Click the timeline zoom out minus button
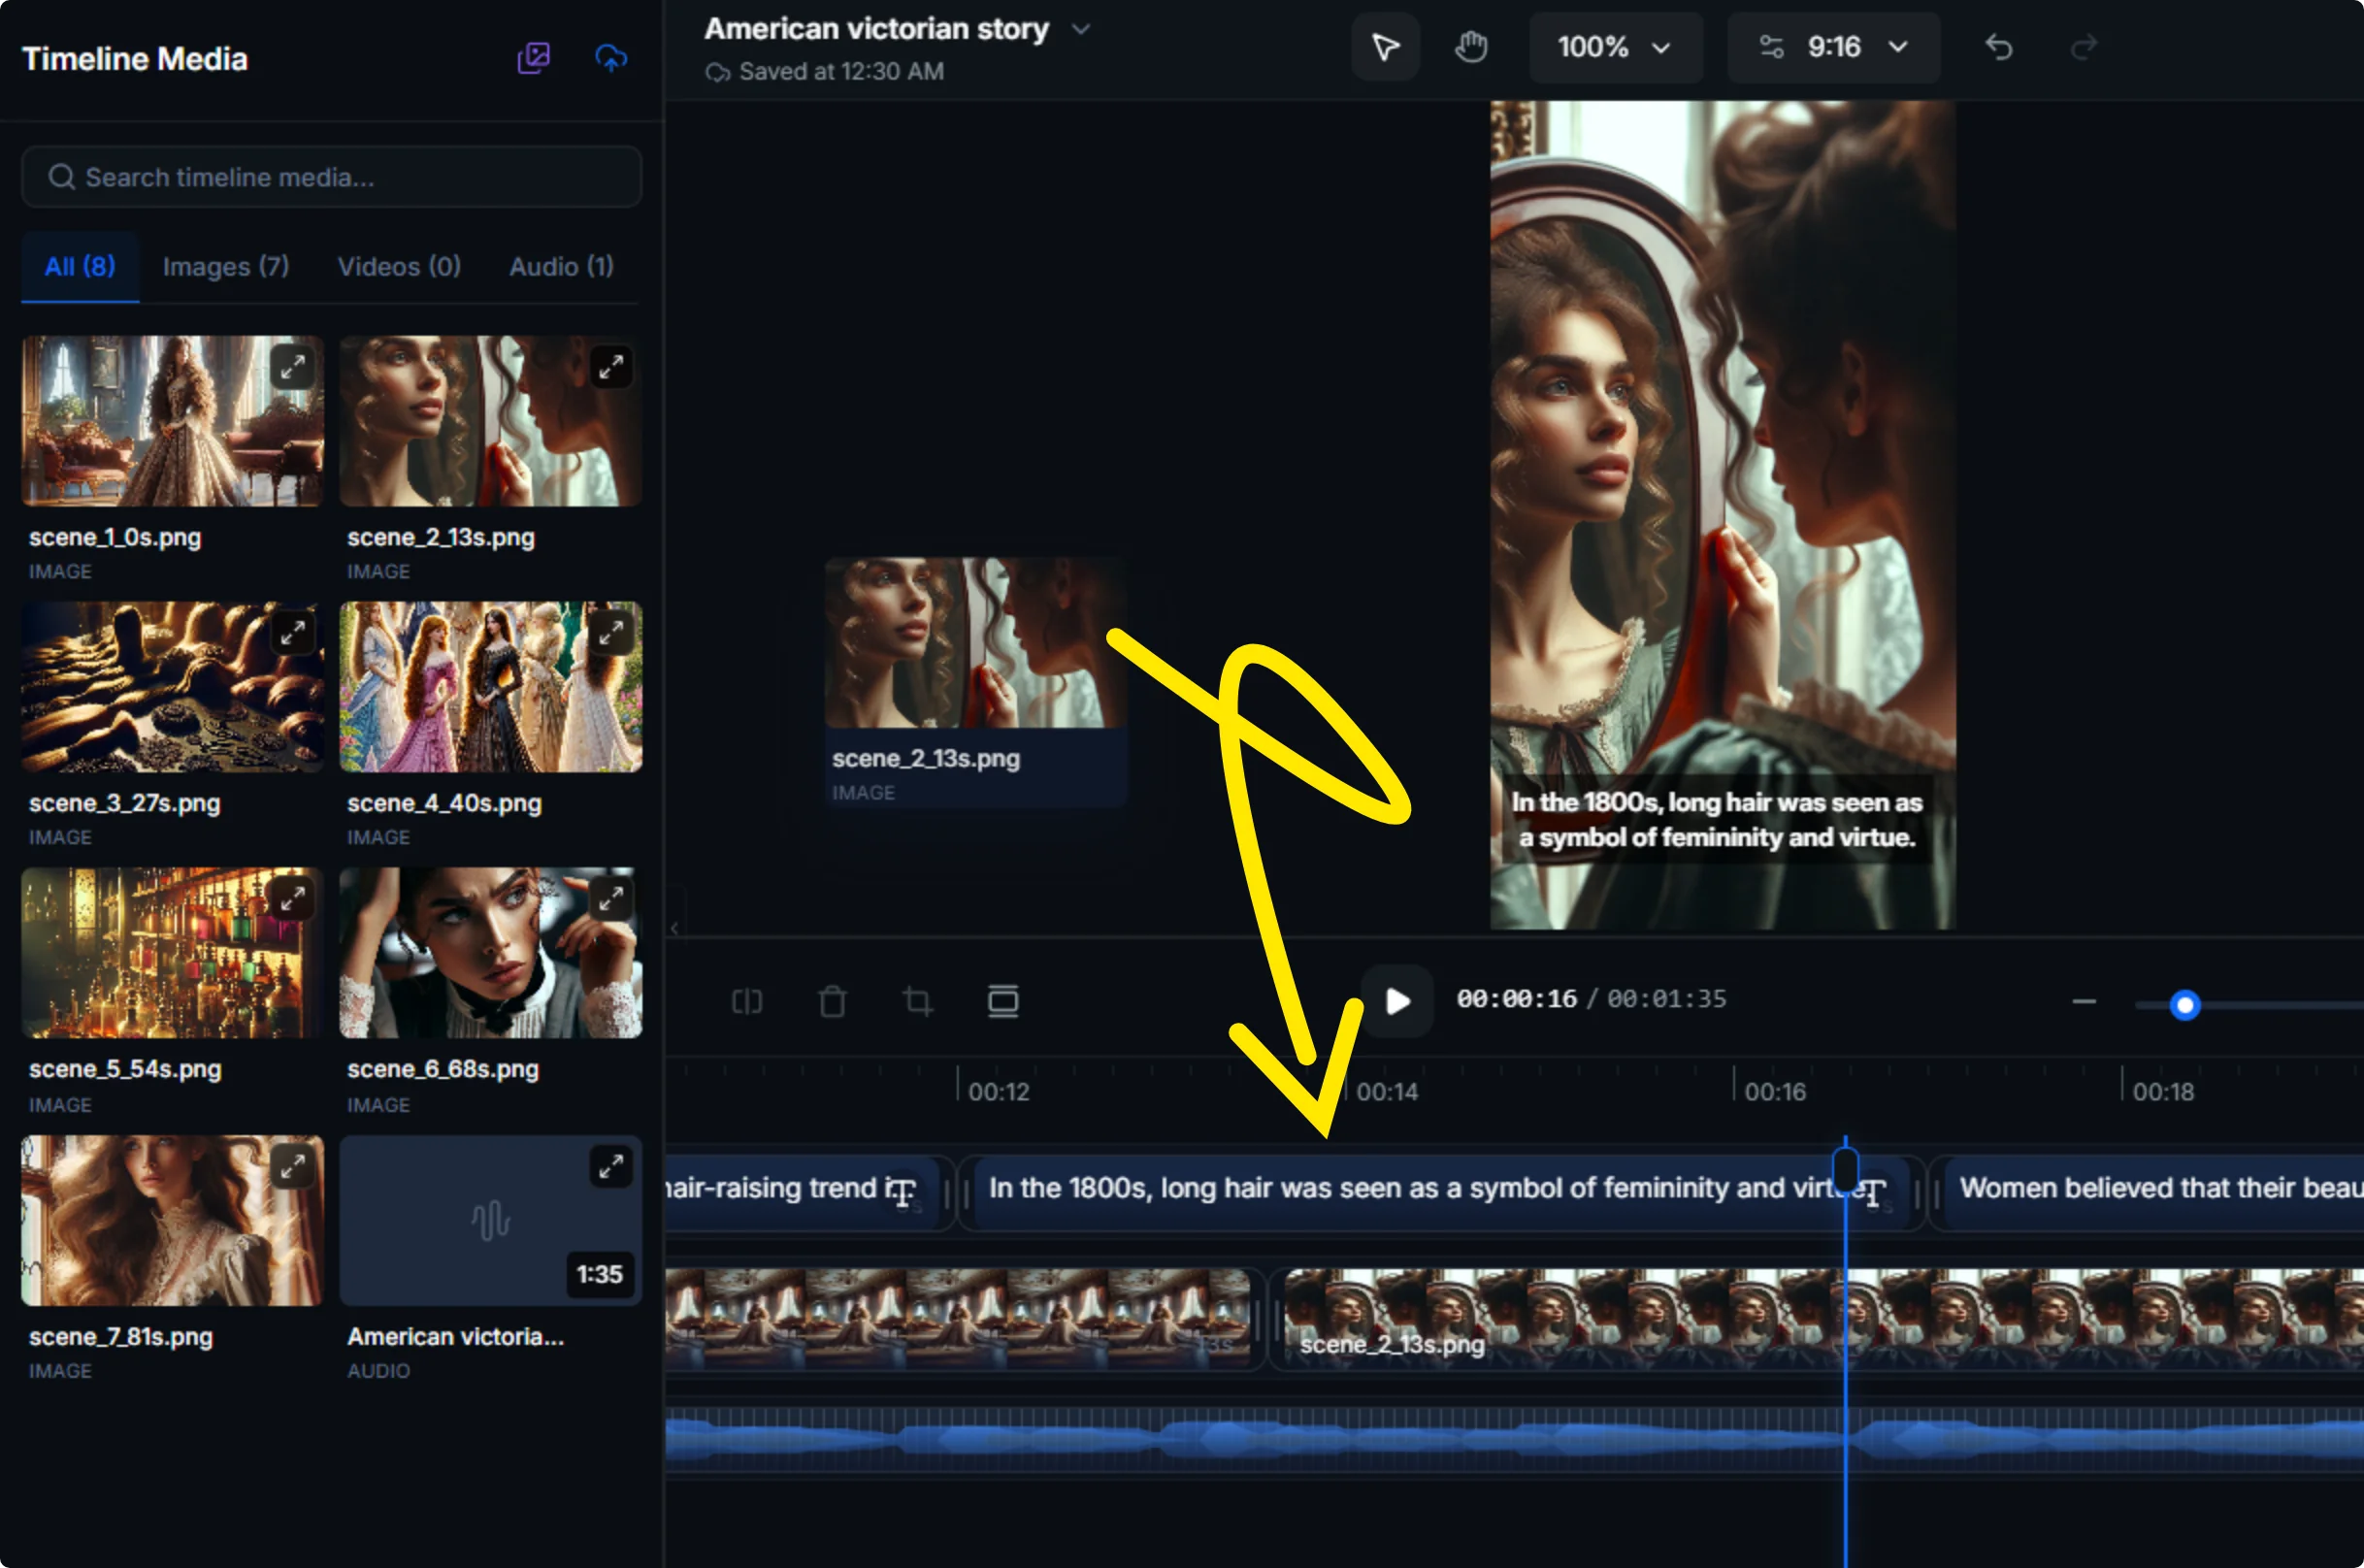Screen dimensions: 2364x1568 pos(2084,1001)
